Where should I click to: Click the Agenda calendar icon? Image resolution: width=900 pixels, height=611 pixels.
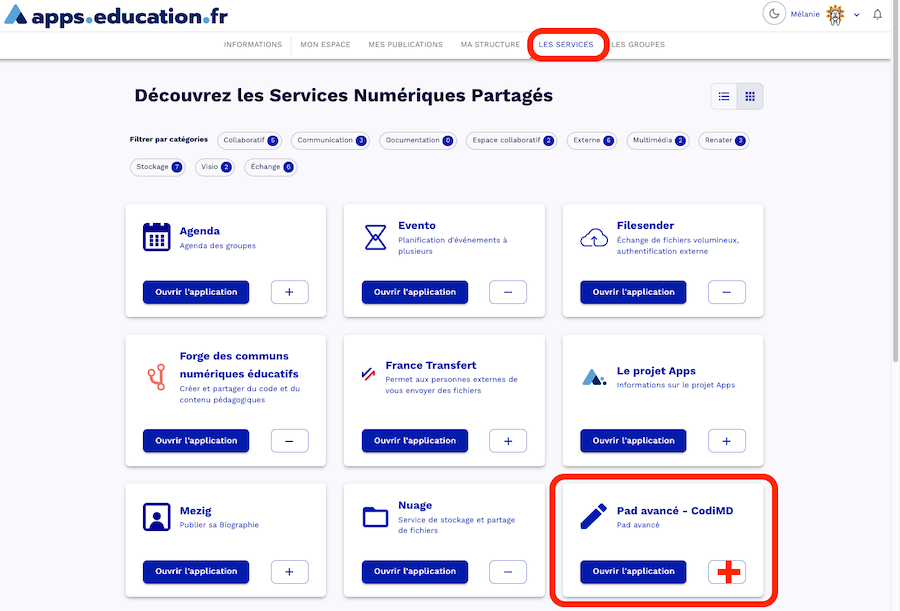(157, 237)
